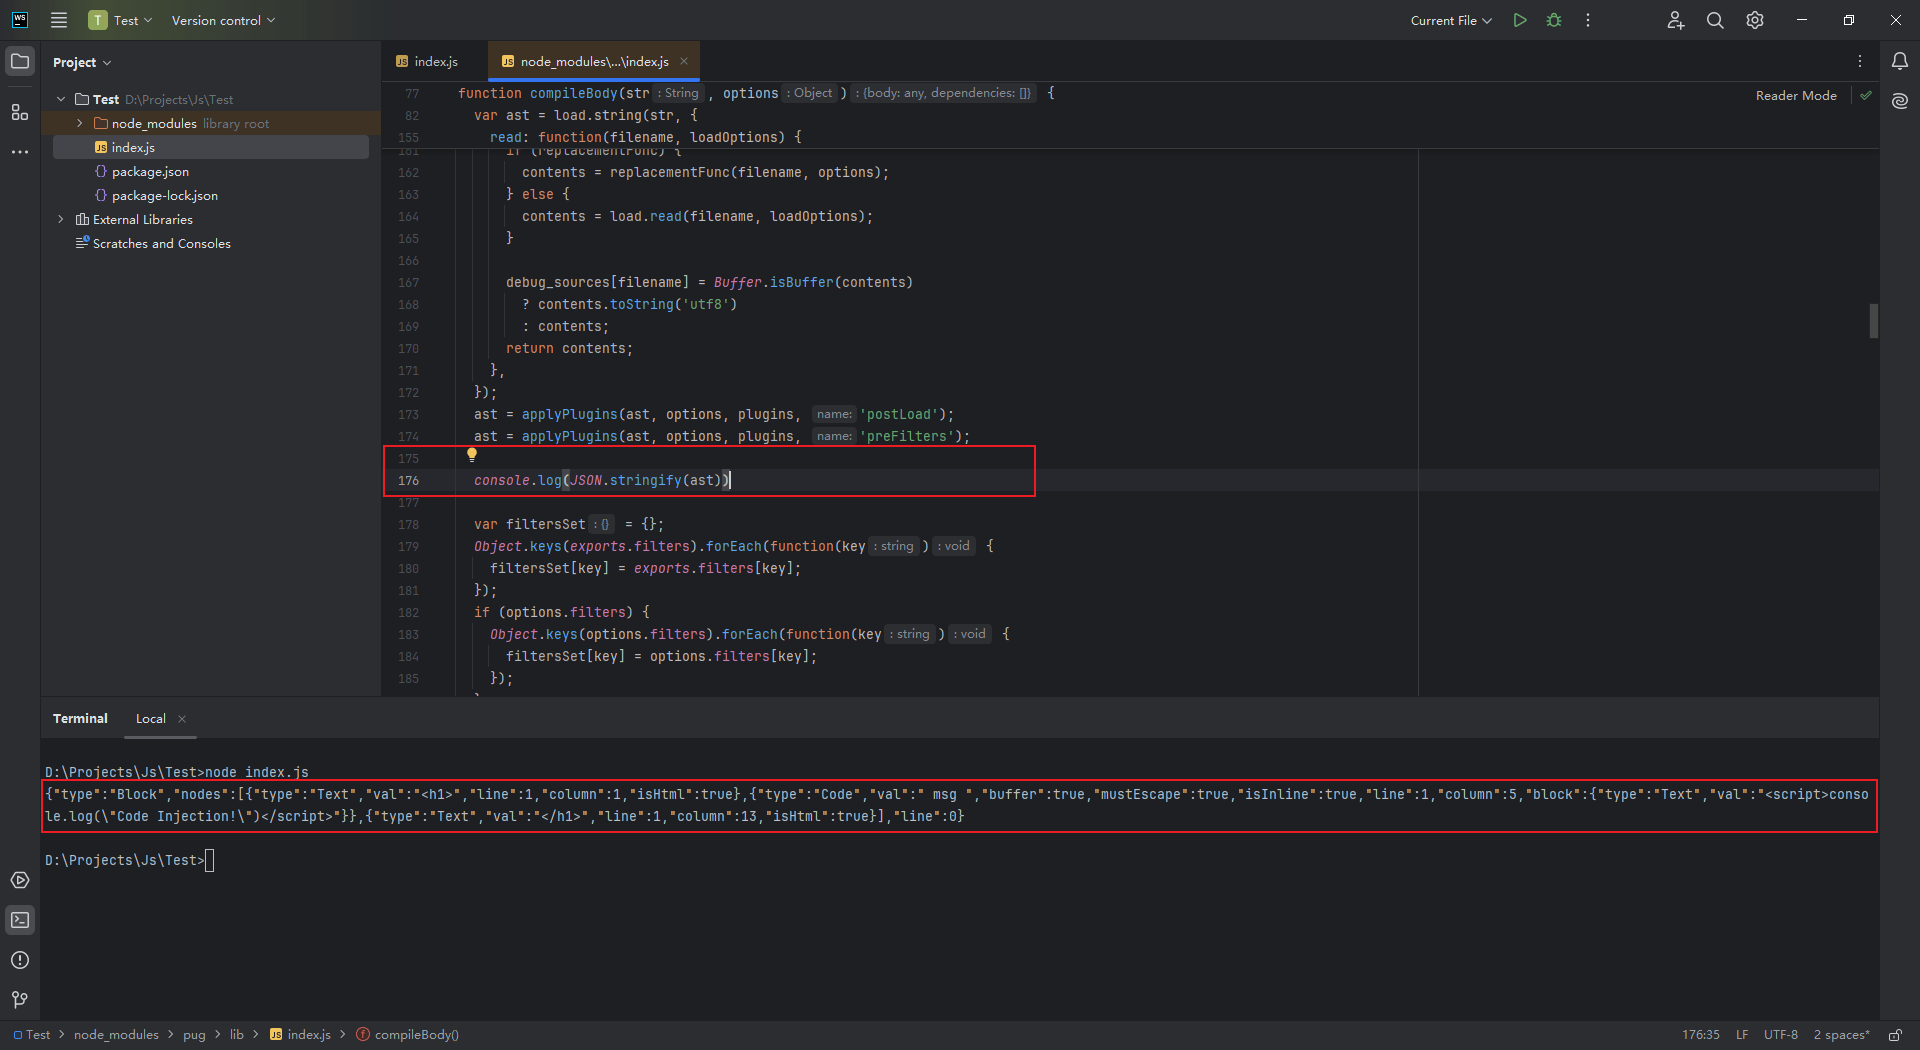Viewport: 1920px width, 1050px height.
Task: Click the Debug bug icon
Action: point(1554,20)
